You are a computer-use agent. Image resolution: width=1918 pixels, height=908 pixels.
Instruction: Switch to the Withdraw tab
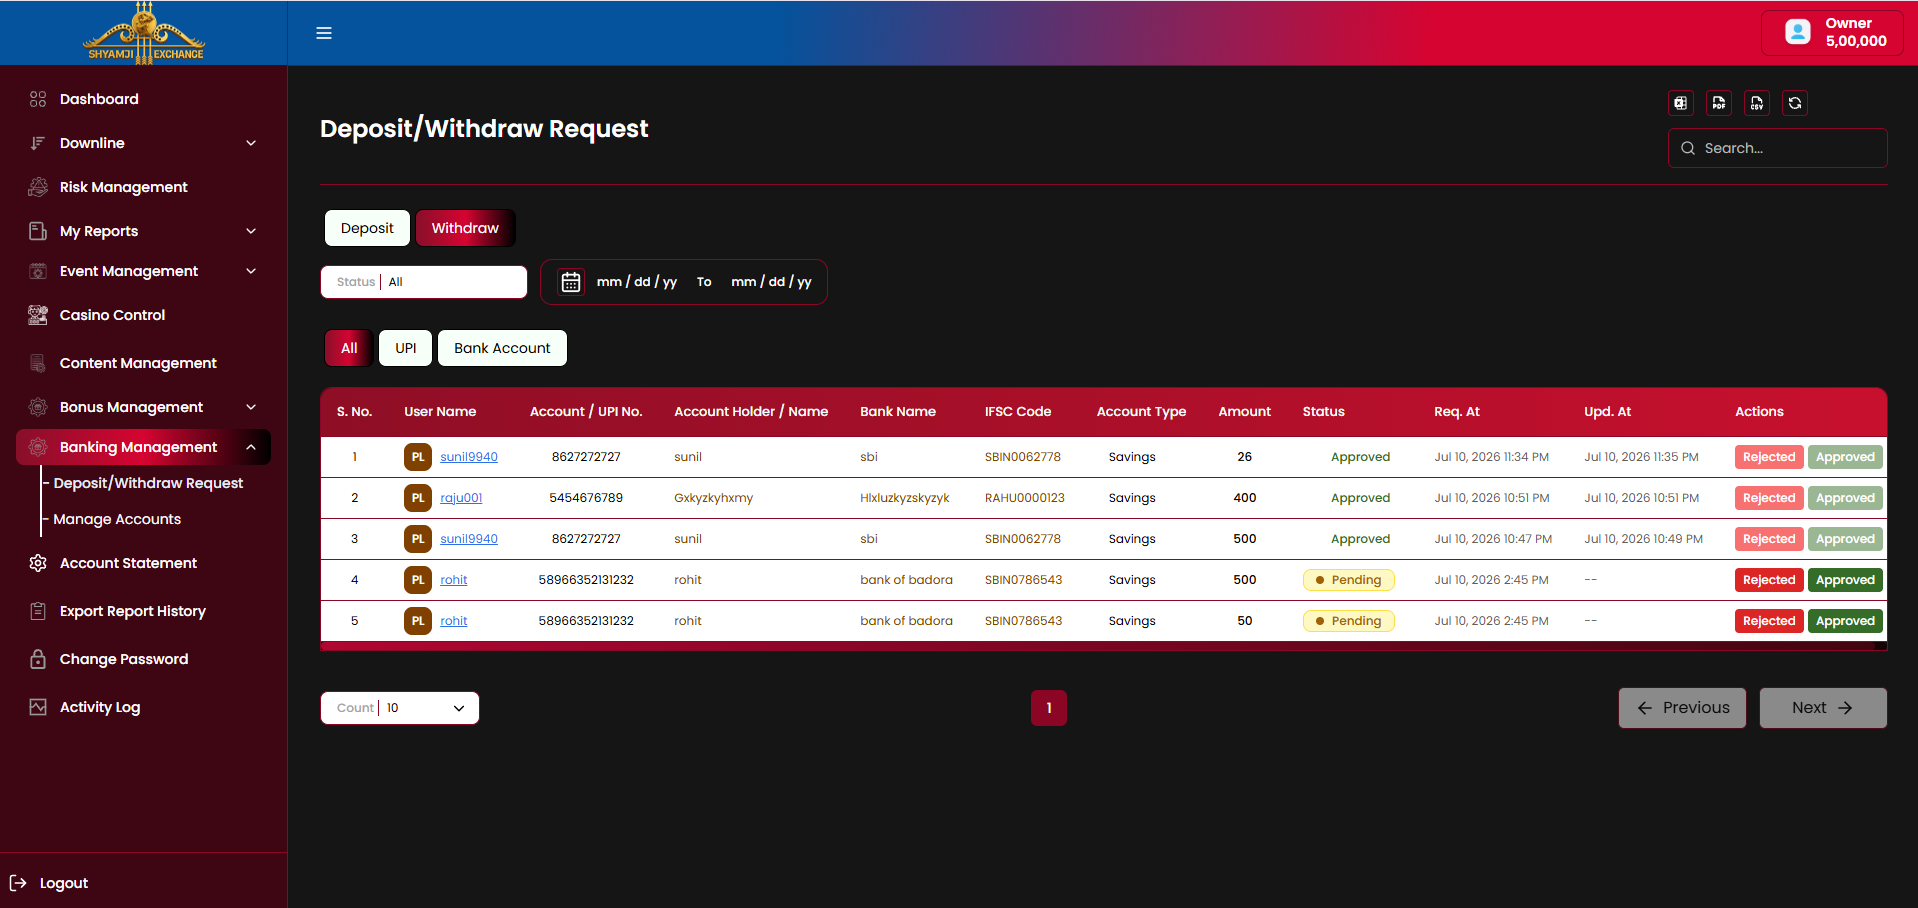pos(465,228)
